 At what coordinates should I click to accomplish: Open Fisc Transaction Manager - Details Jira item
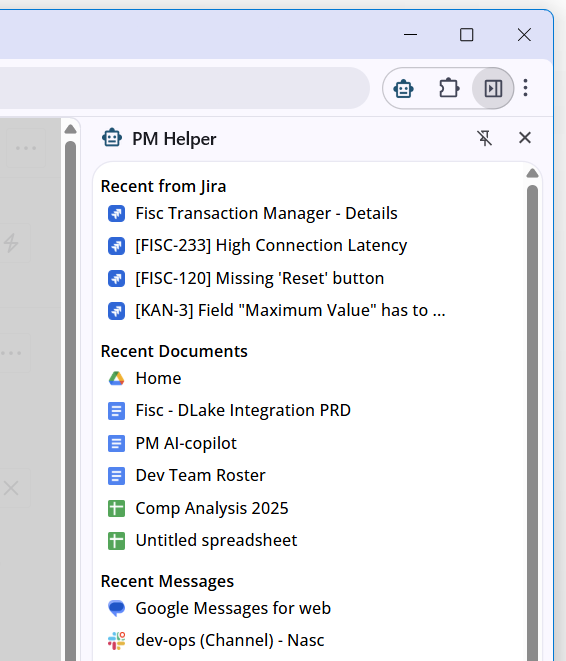[266, 213]
